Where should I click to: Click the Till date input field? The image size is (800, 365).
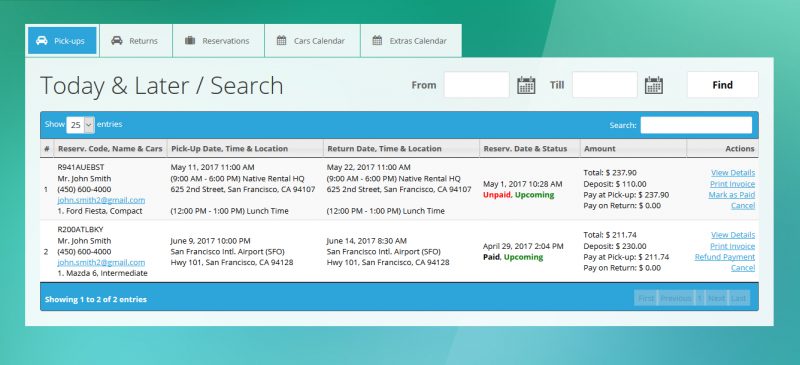coord(605,85)
